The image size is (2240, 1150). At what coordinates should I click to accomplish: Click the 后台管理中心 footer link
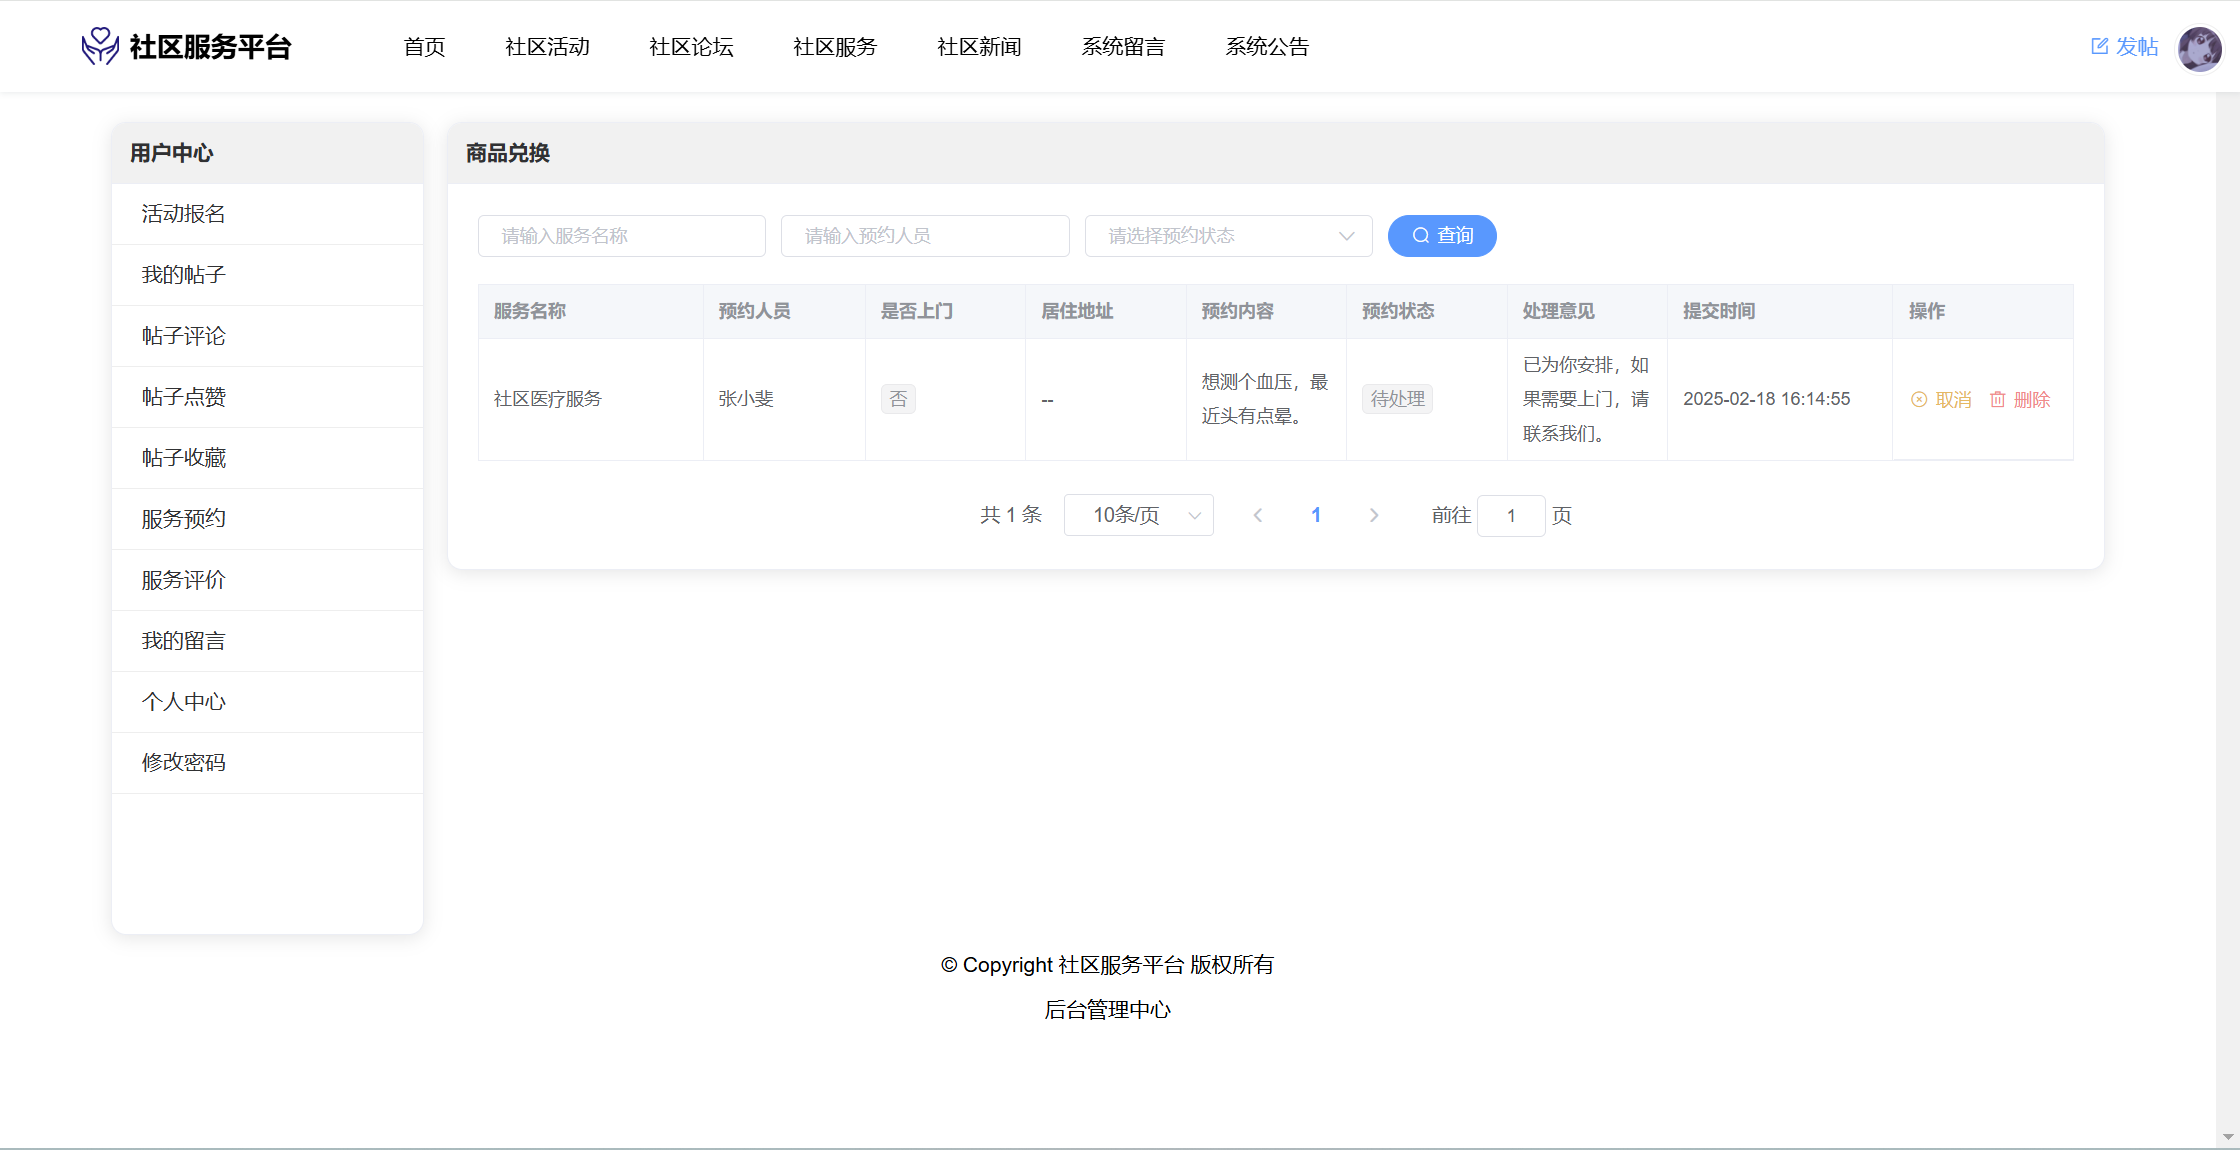(x=1107, y=1010)
